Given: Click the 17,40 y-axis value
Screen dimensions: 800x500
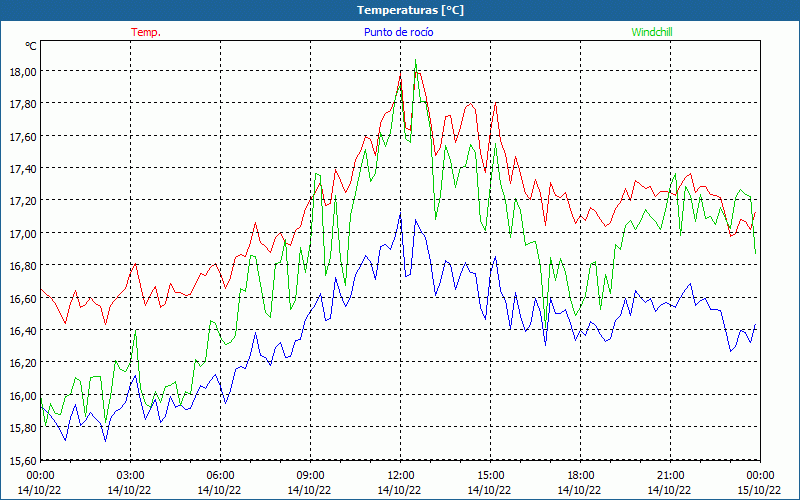Looking at the screenshot, I should click(x=23, y=169).
